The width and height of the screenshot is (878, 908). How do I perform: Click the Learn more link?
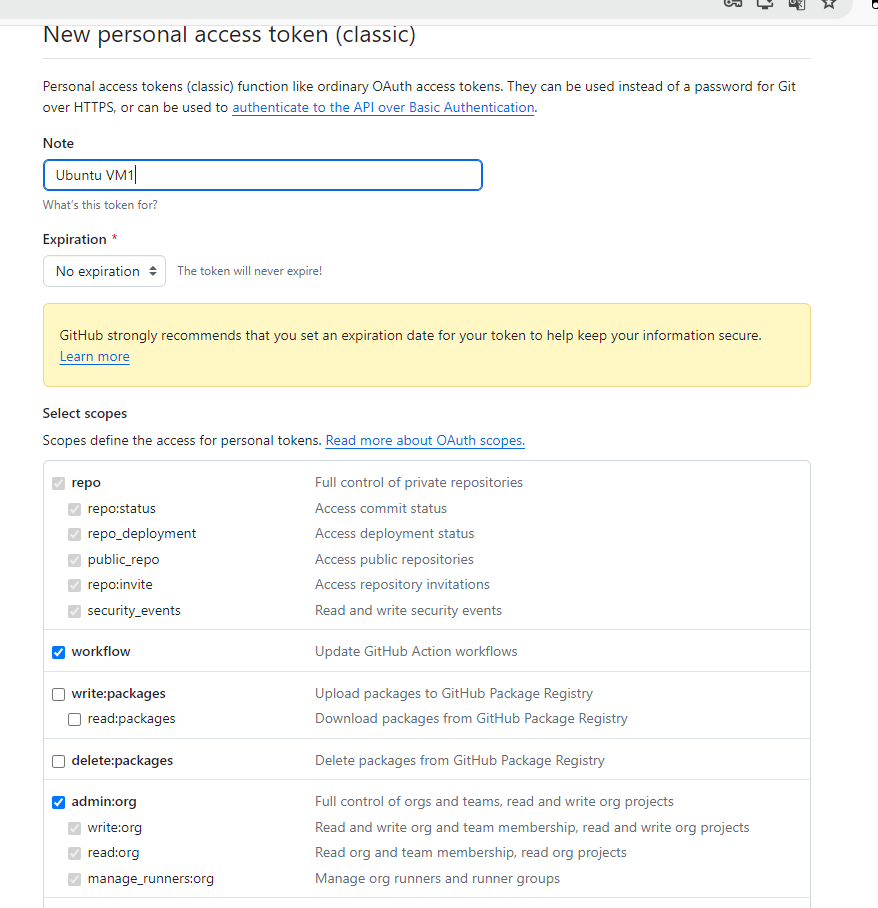coord(94,357)
